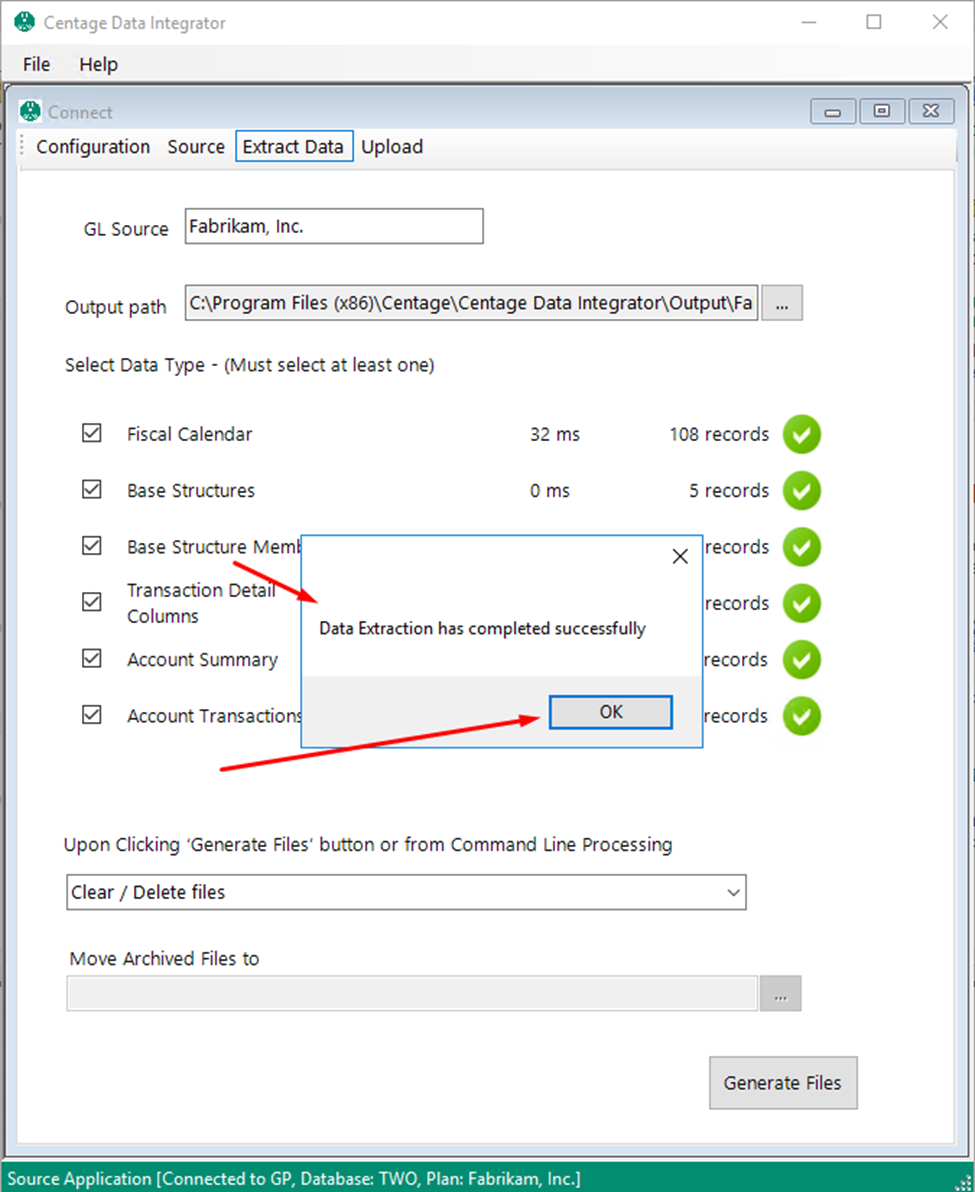Click the GL Source text field

pyautogui.click(x=334, y=227)
